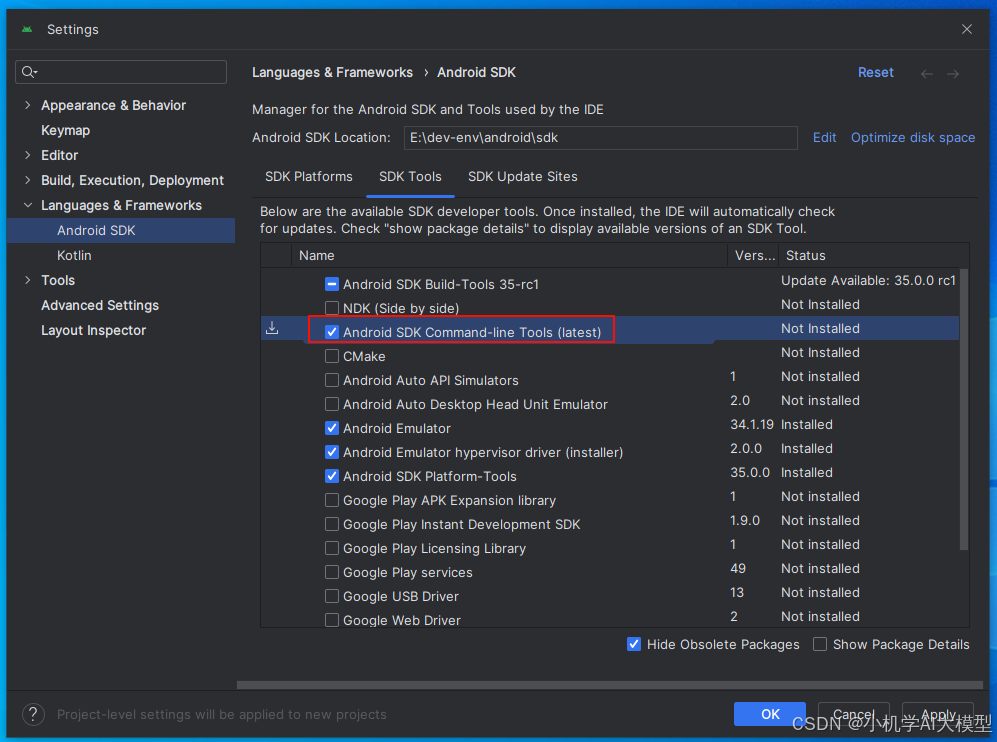The image size is (997, 742).
Task: Click the Status column header
Action: (874, 256)
